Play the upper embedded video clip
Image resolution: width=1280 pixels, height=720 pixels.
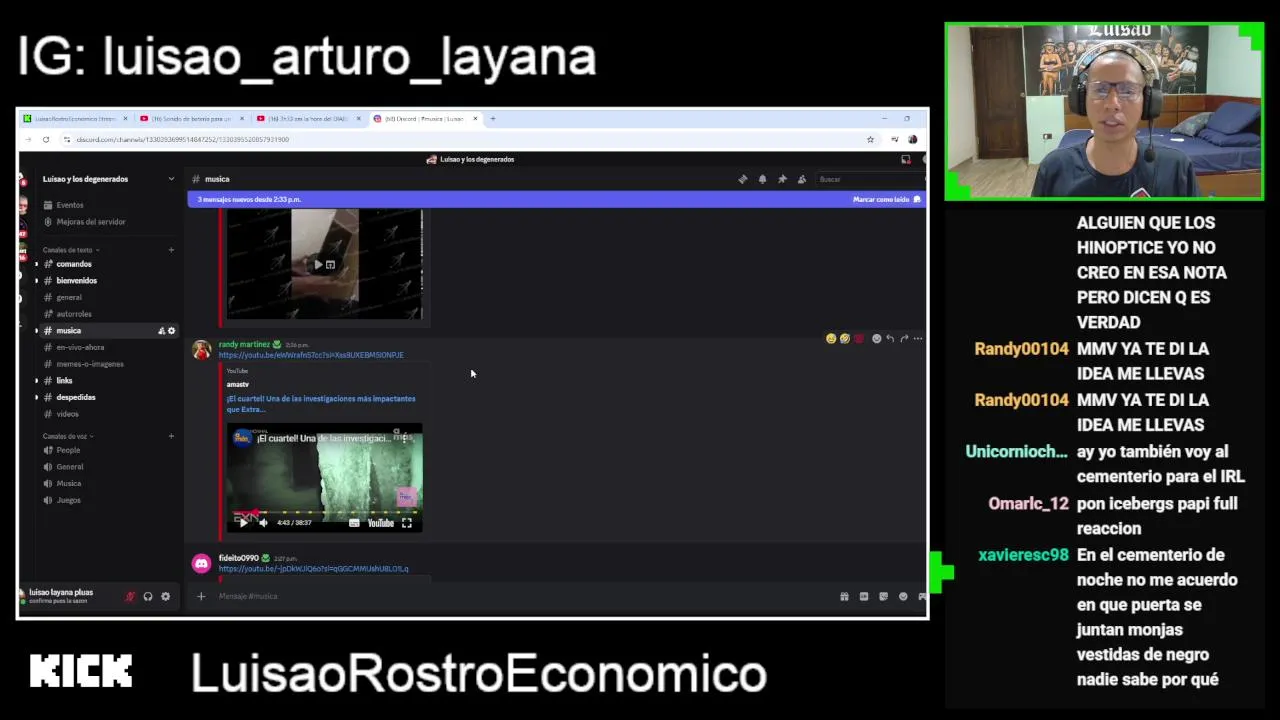coord(318,265)
